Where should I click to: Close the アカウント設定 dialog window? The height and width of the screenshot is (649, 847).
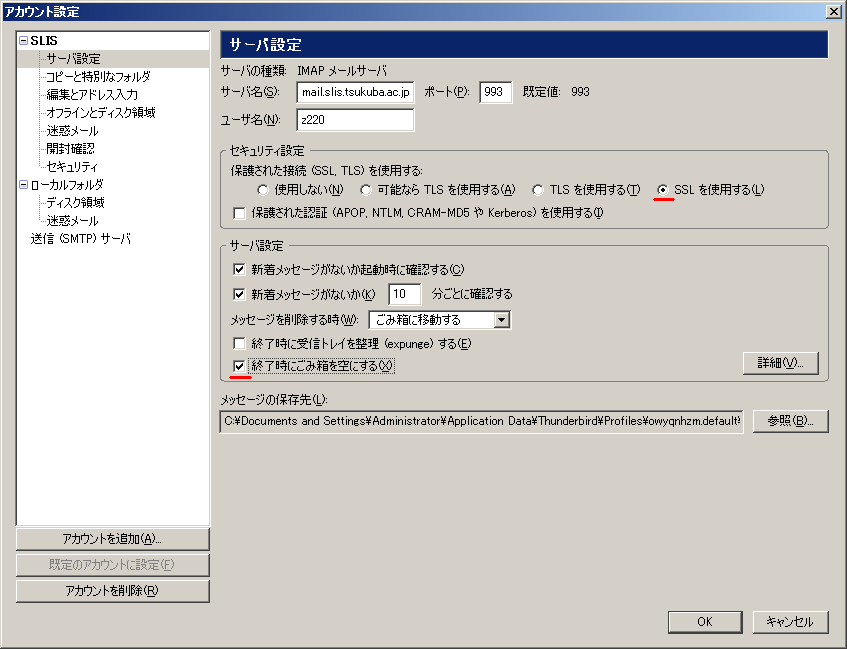pyautogui.click(x=833, y=11)
